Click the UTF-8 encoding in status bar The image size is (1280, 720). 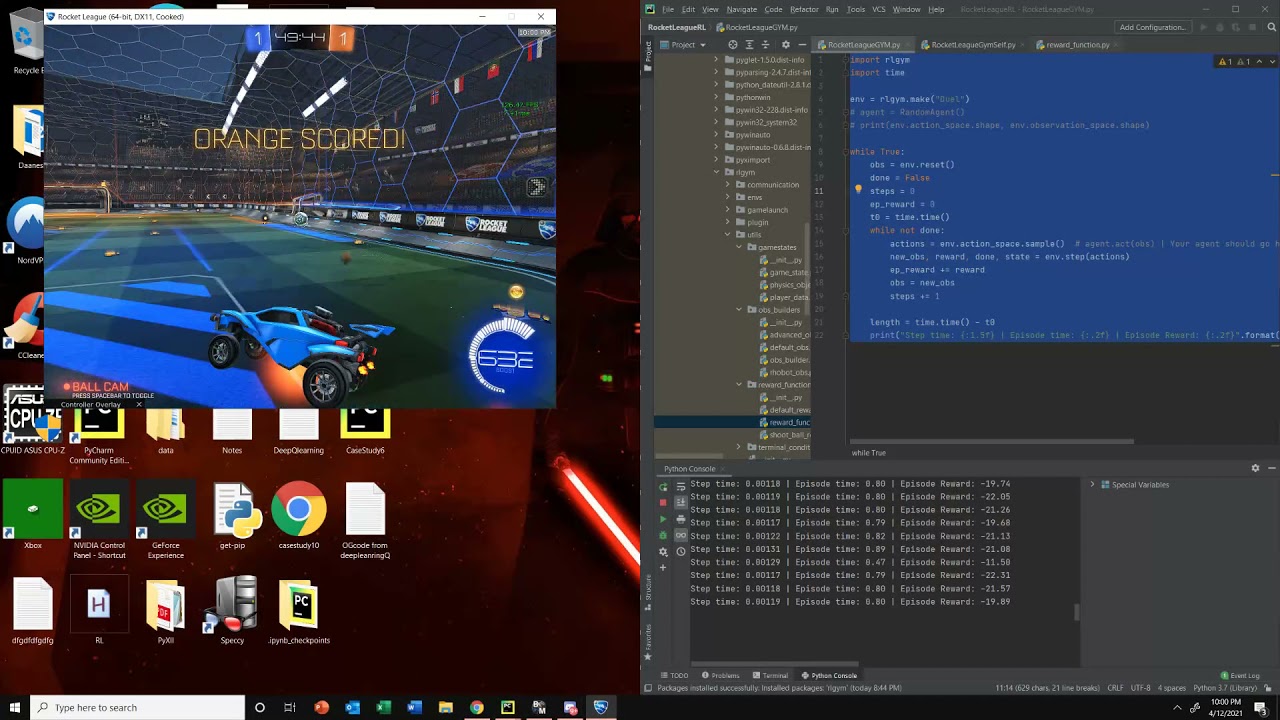point(1141,688)
